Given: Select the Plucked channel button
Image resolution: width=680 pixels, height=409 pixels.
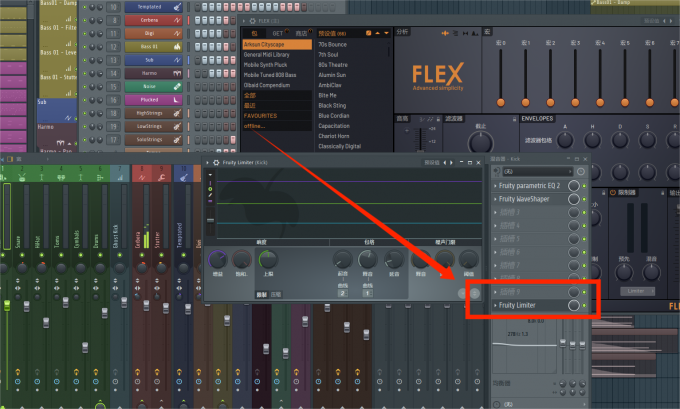Looking at the screenshot, I should tap(154, 100).
